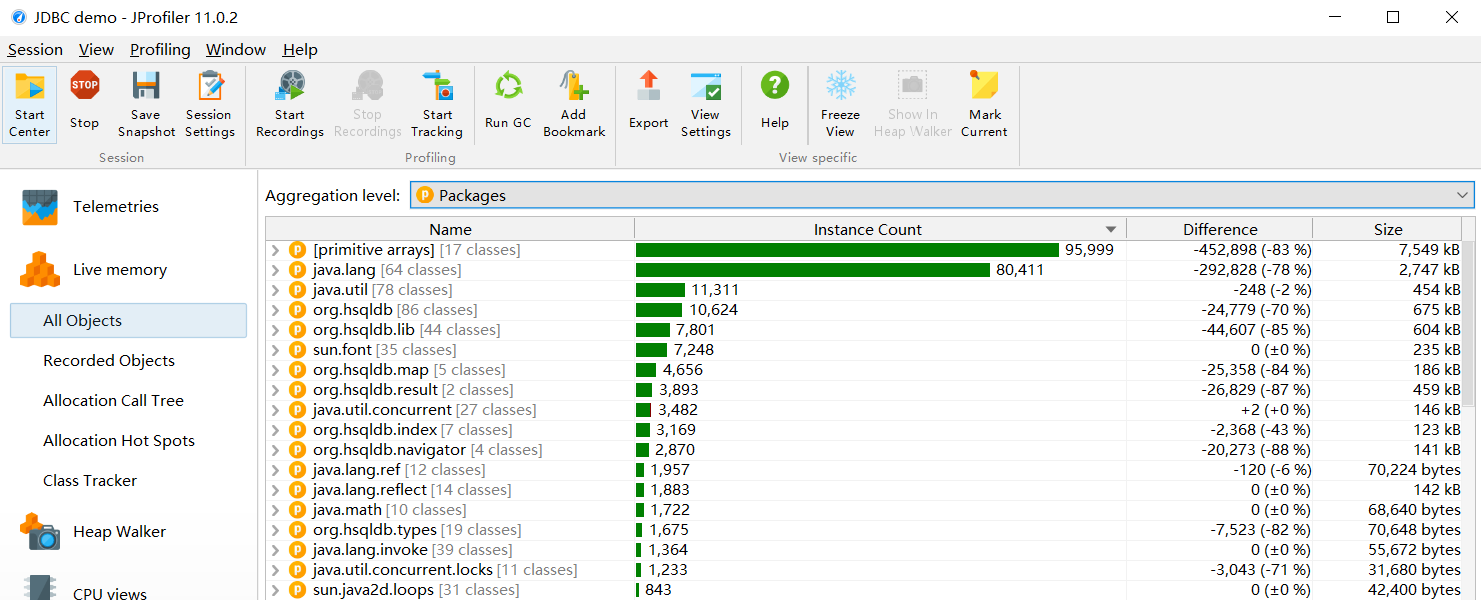Select the java.util.concurrent.locks row
Image resolution: width=1481 pixels, height=600 pixels.
tap(864, 570)
